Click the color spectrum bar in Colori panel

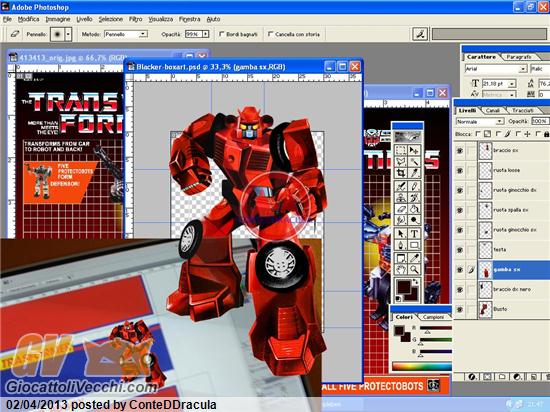422,367
